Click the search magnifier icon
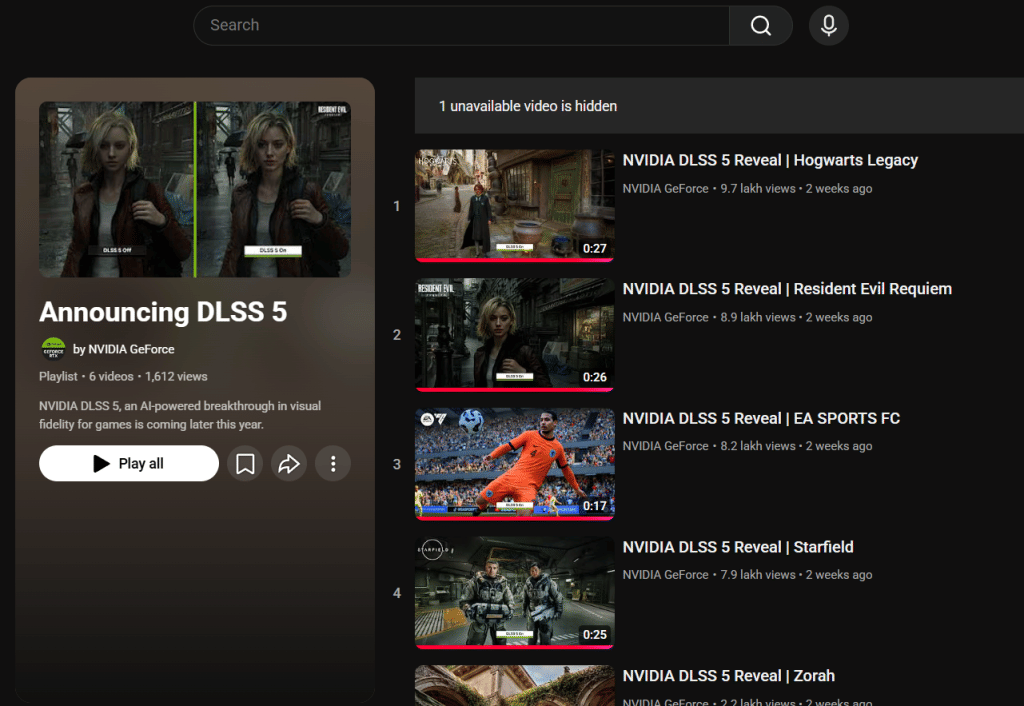The height and width of the screenshot is (706, 1024). [761, 25]
